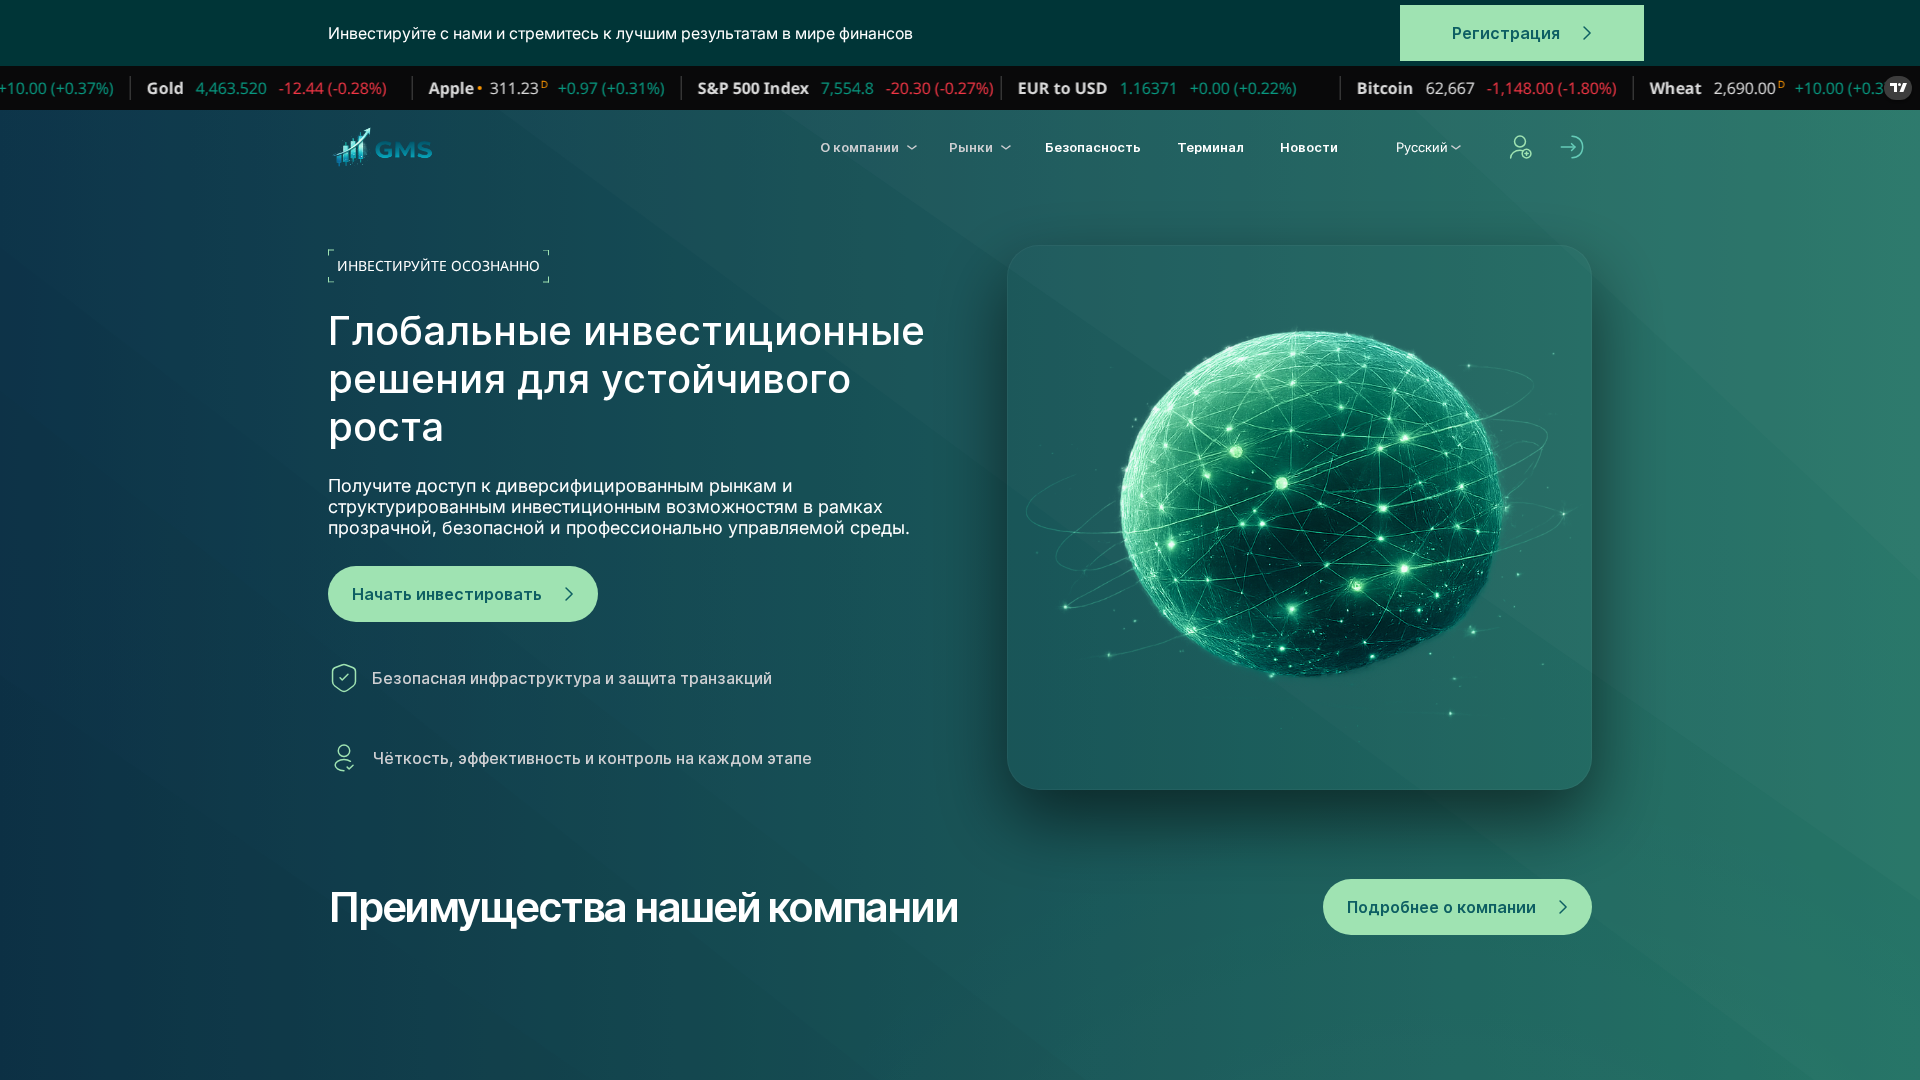Click the Начать инвестировать button
Viewport: 1920px width, 1080px height.
[x=463, y=594]
